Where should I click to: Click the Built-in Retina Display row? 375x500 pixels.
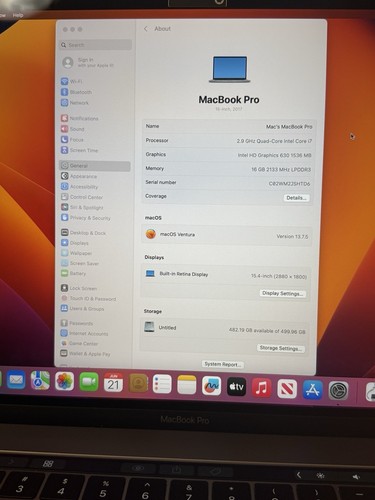(x=226, y=275)
